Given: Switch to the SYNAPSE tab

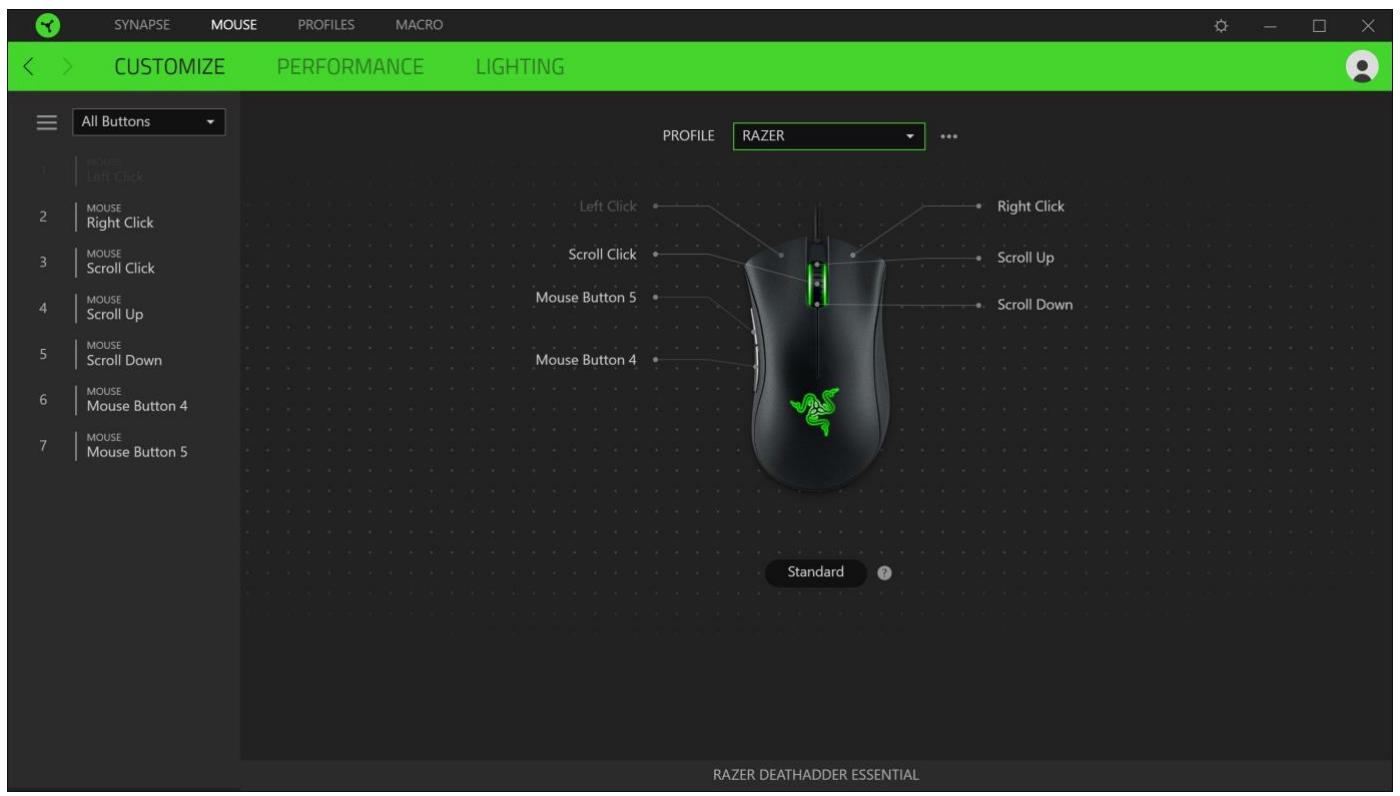Looking at the screenshot, I should [141, 23].
